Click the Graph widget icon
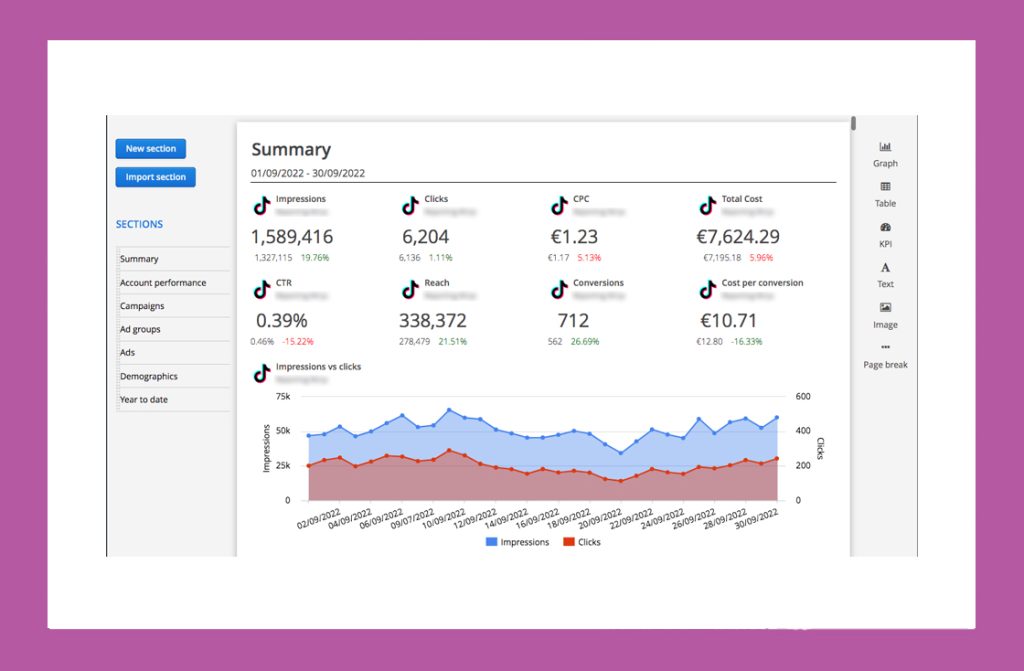This screenshot has width=1024, height=671. click(x=885, y=147)
